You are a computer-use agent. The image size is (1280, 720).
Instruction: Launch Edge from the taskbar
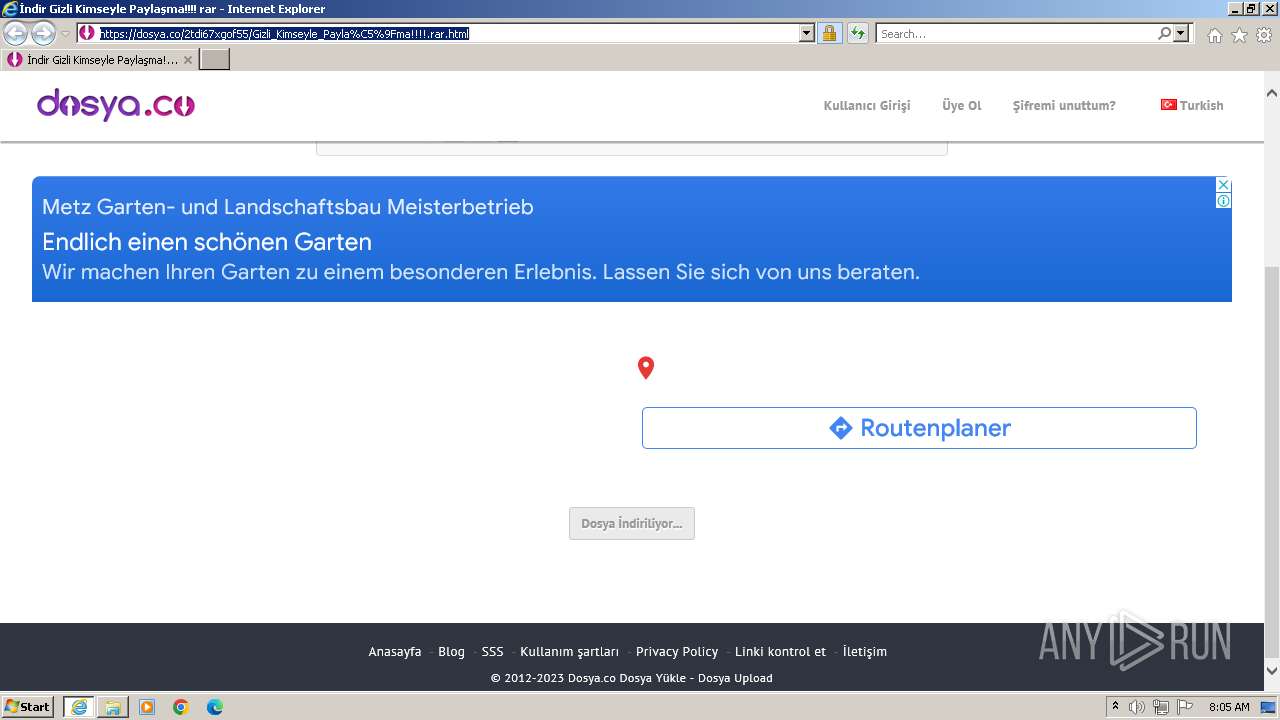(x=215, y=706)
